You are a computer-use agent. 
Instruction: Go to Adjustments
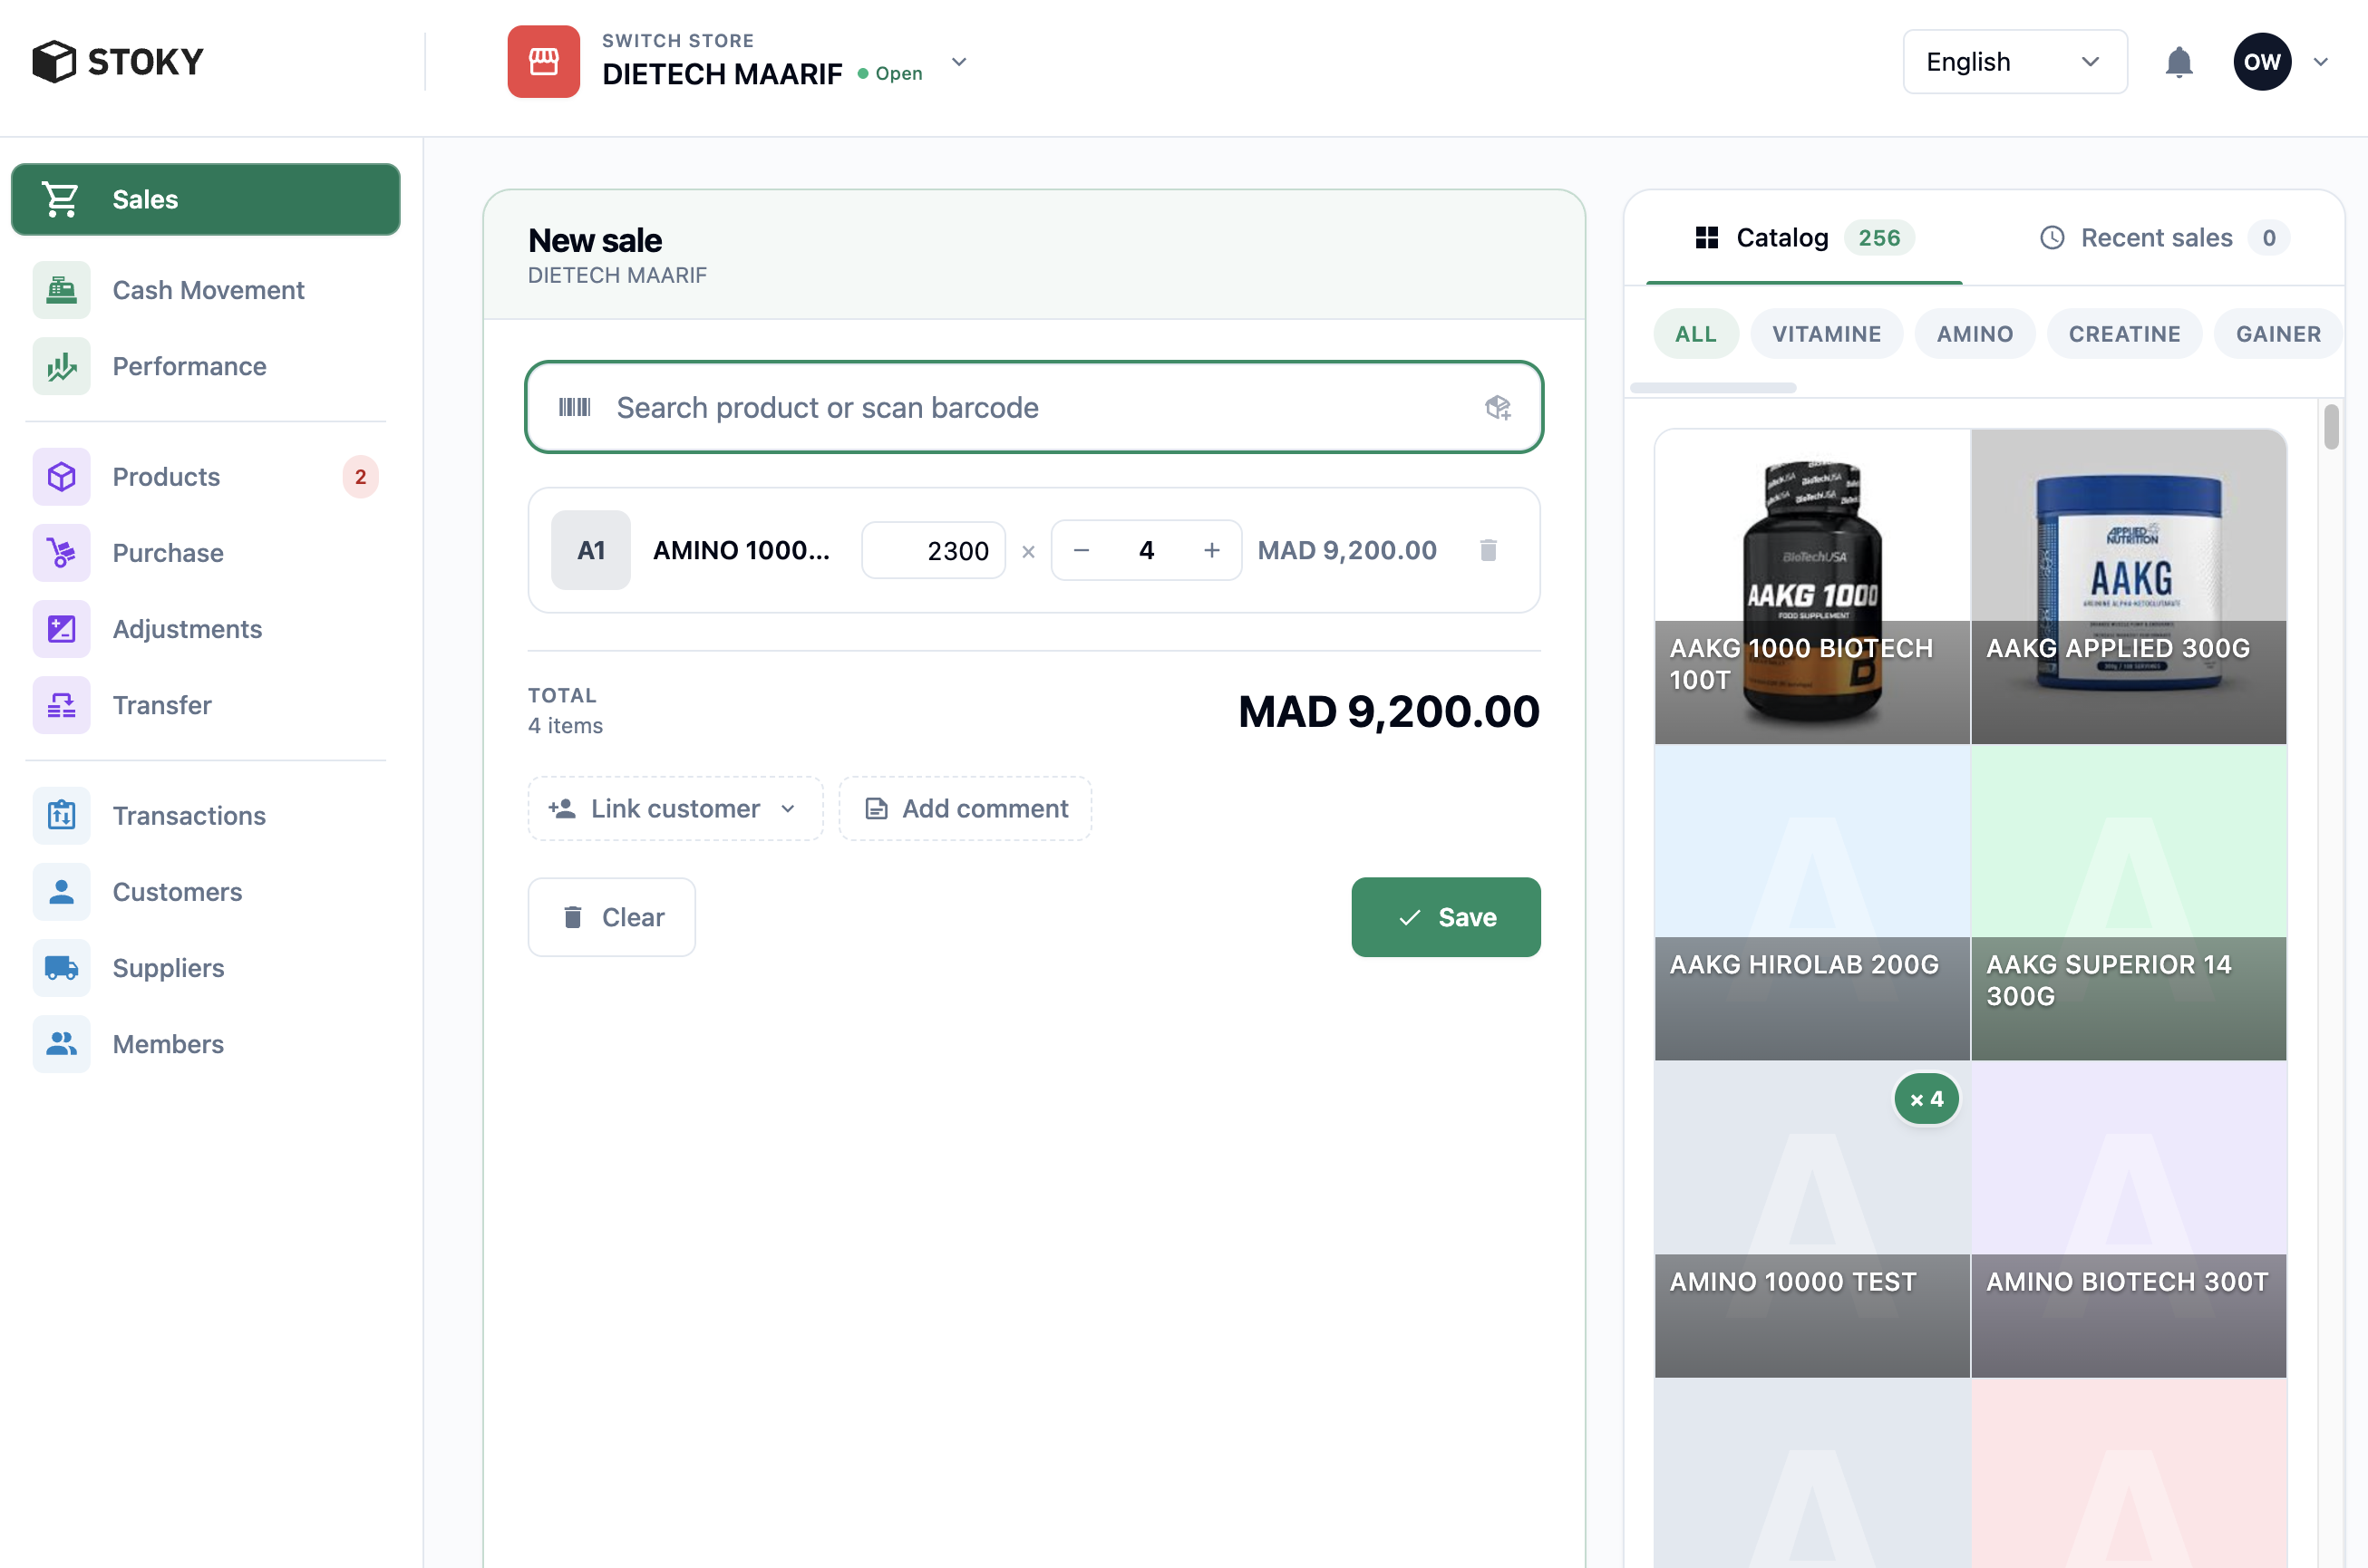click(x=205, y=628)
